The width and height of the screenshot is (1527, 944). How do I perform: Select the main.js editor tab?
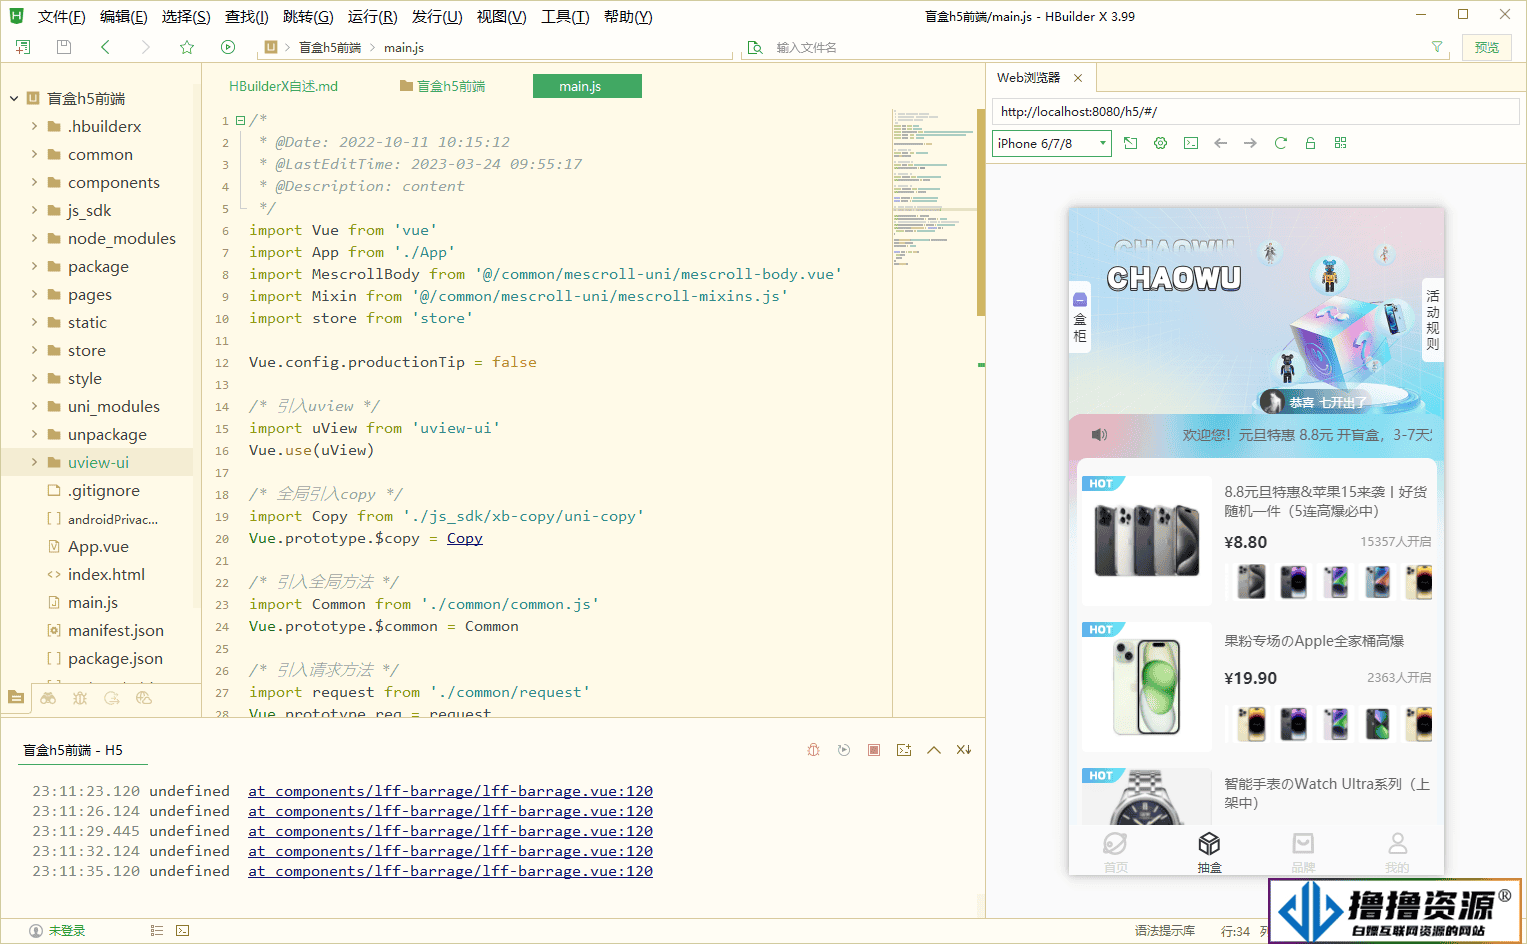click(x=587, y=86)
